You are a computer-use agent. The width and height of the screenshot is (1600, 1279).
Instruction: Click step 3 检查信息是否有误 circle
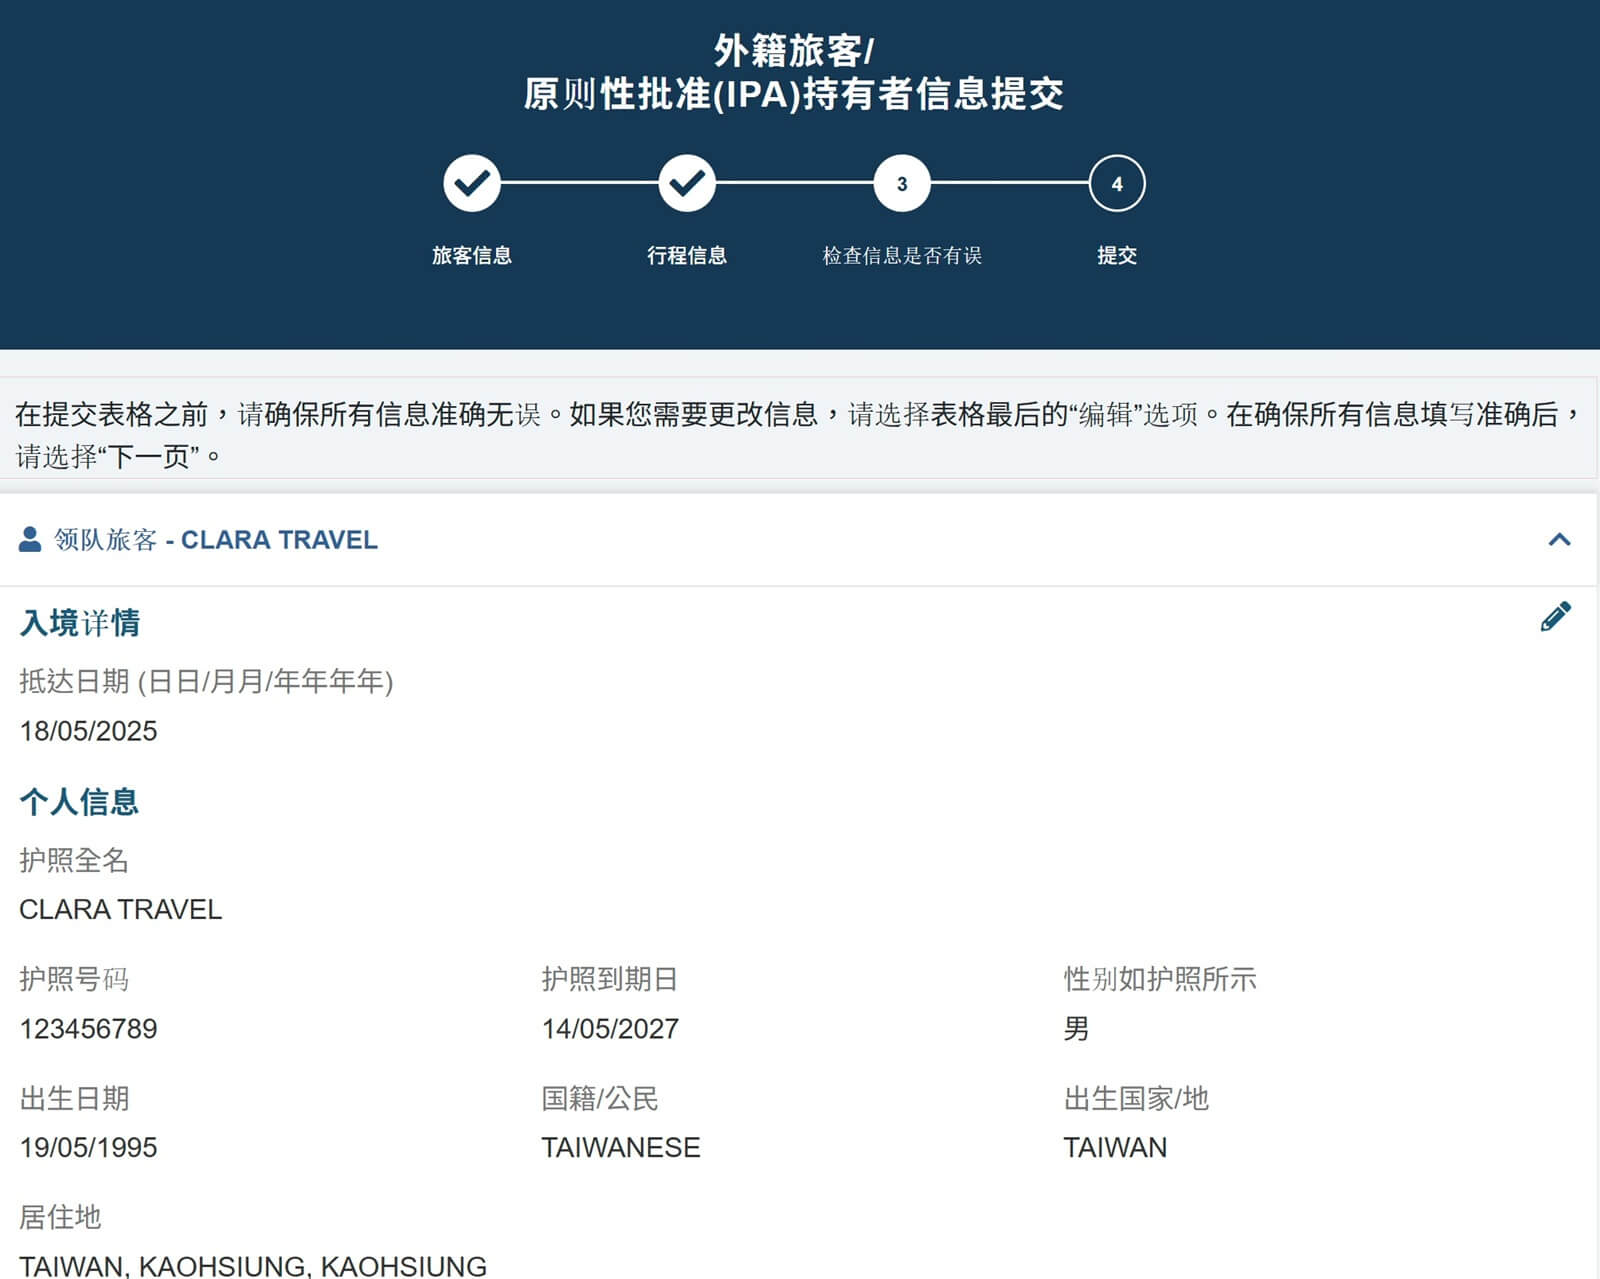pyautogui.click(x=901, y=182)
